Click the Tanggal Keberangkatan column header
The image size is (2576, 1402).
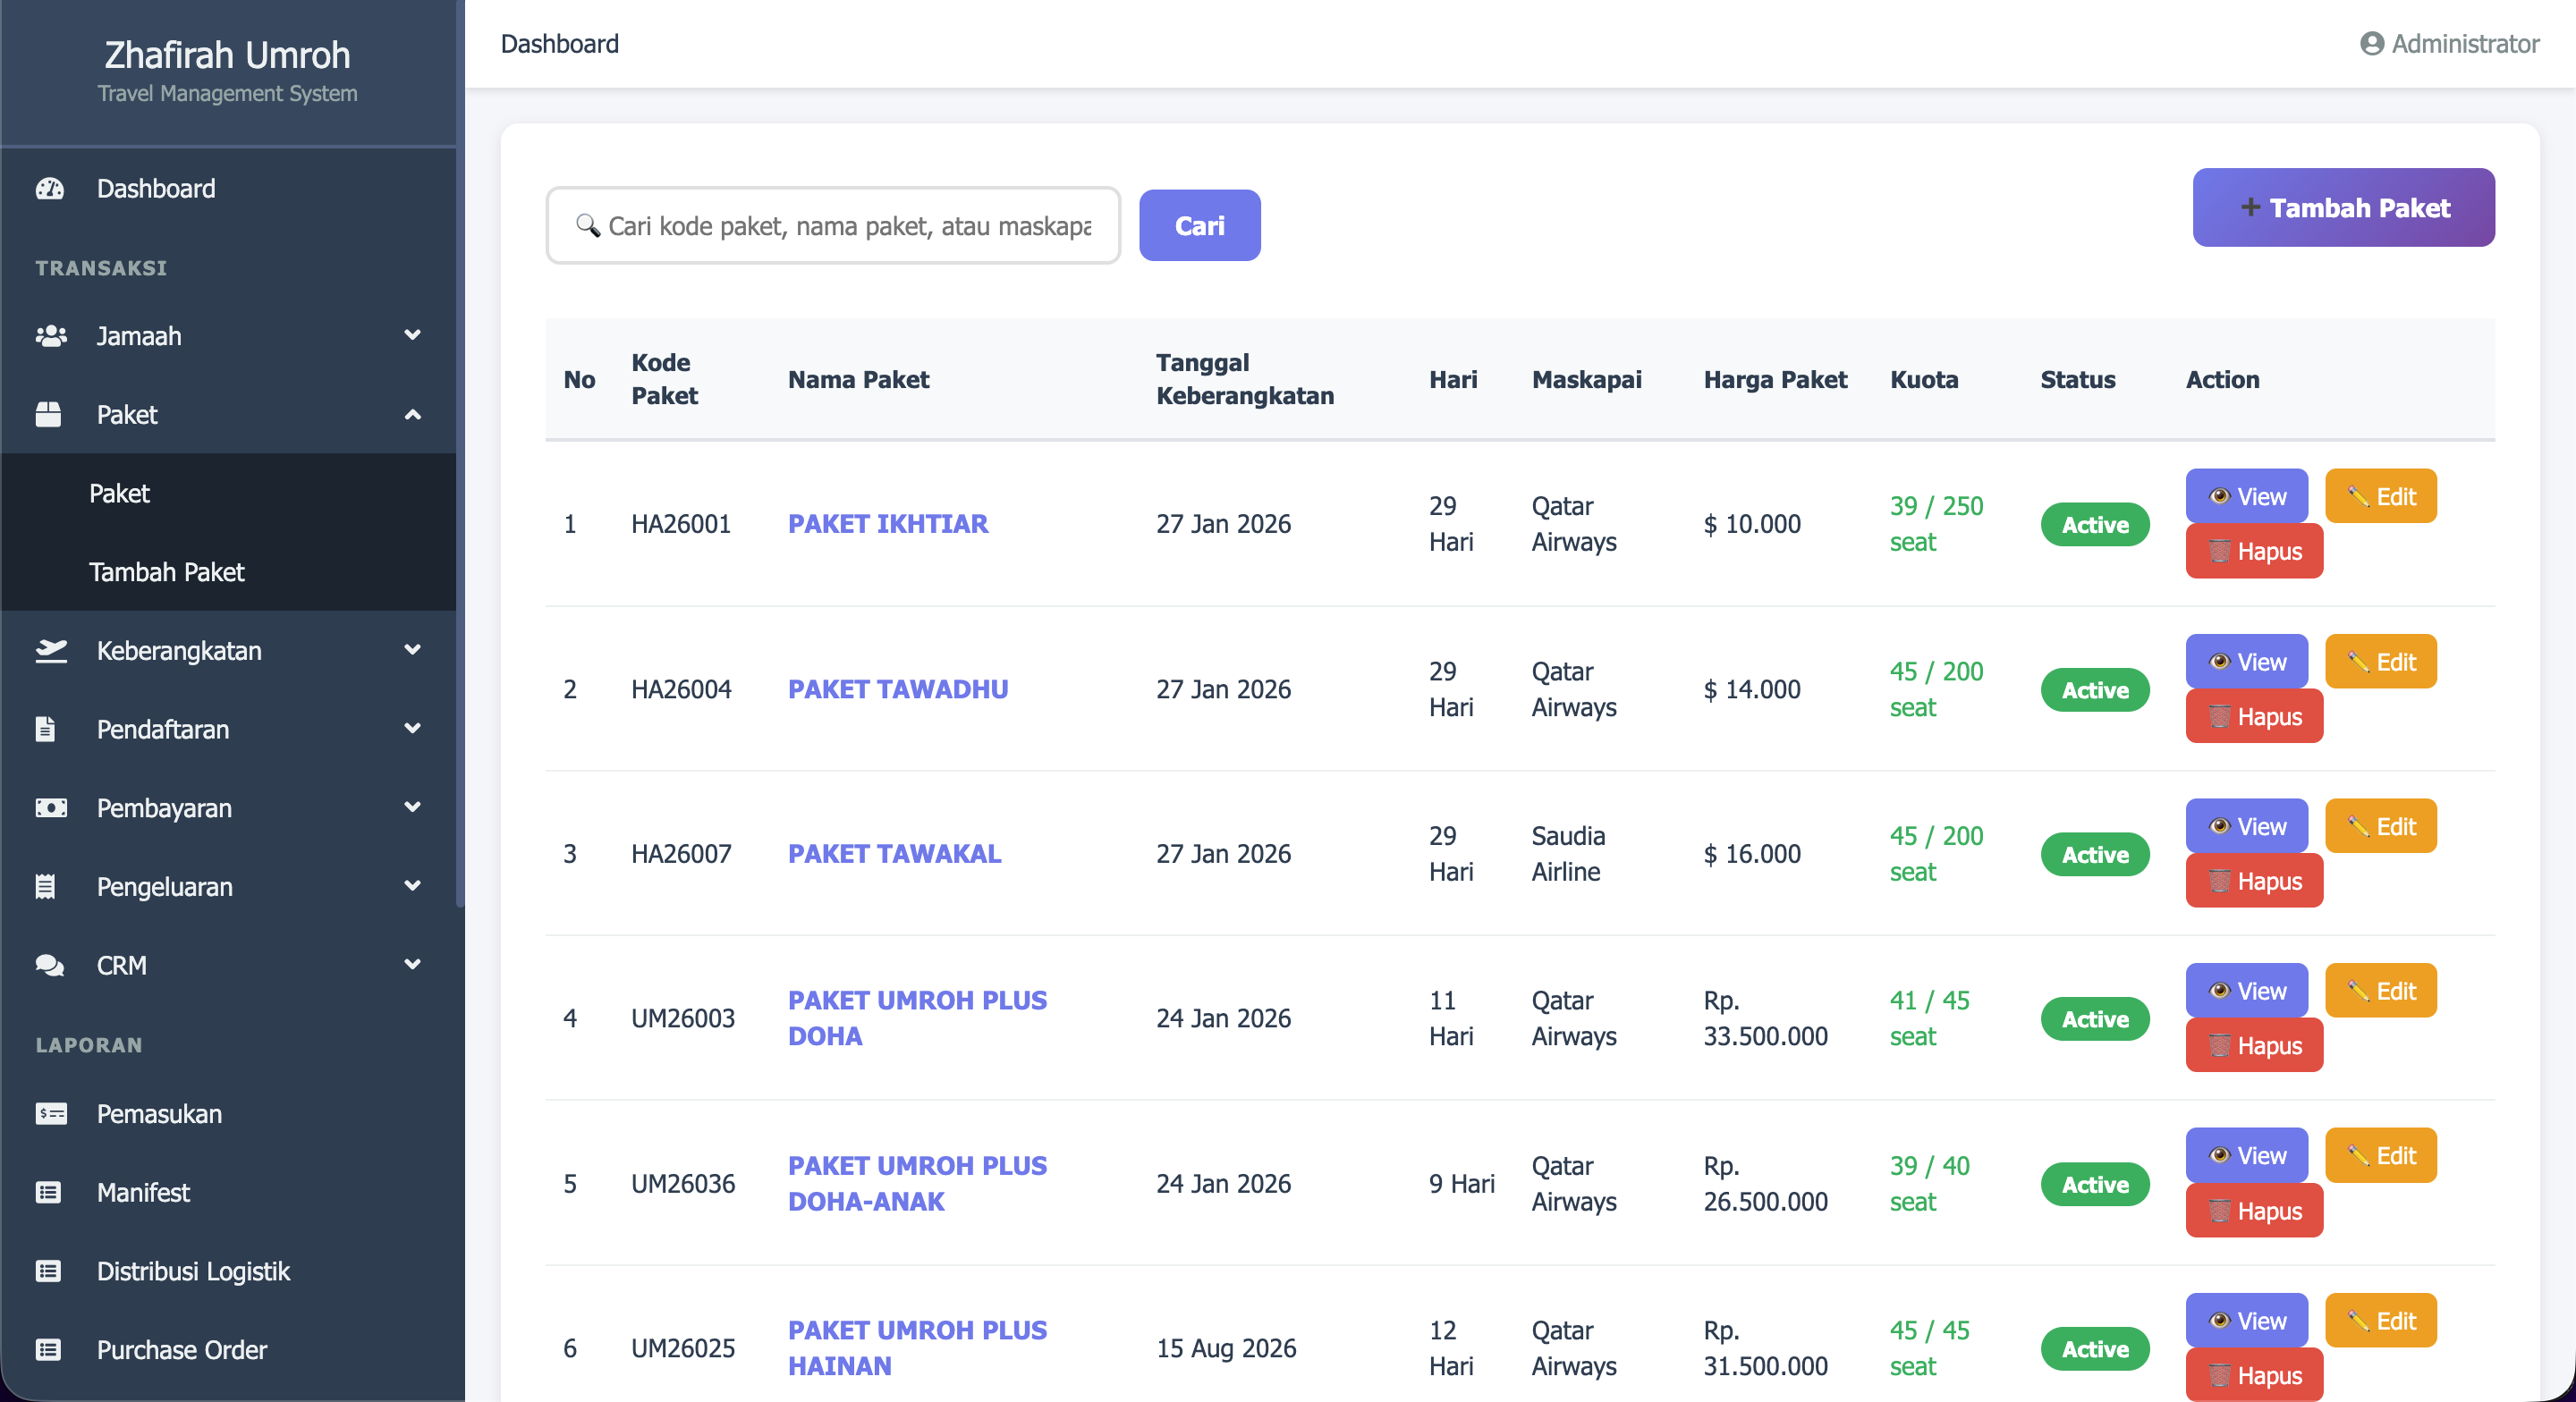1244,379
